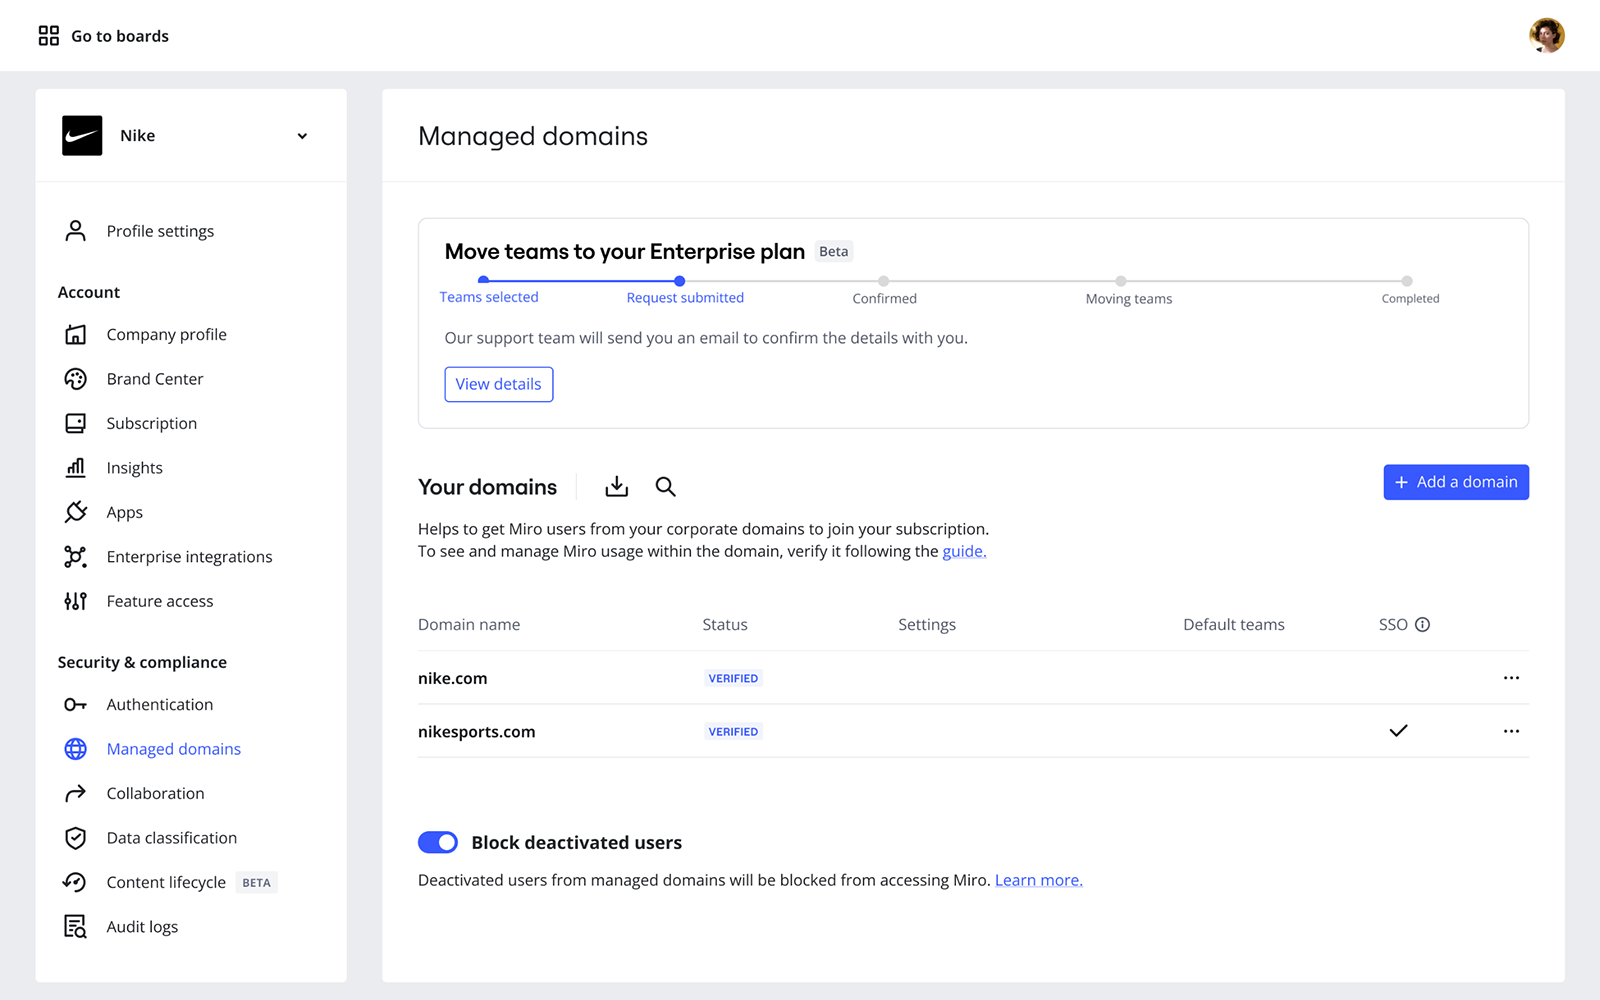Click the download domains list icon

(616, 487)
